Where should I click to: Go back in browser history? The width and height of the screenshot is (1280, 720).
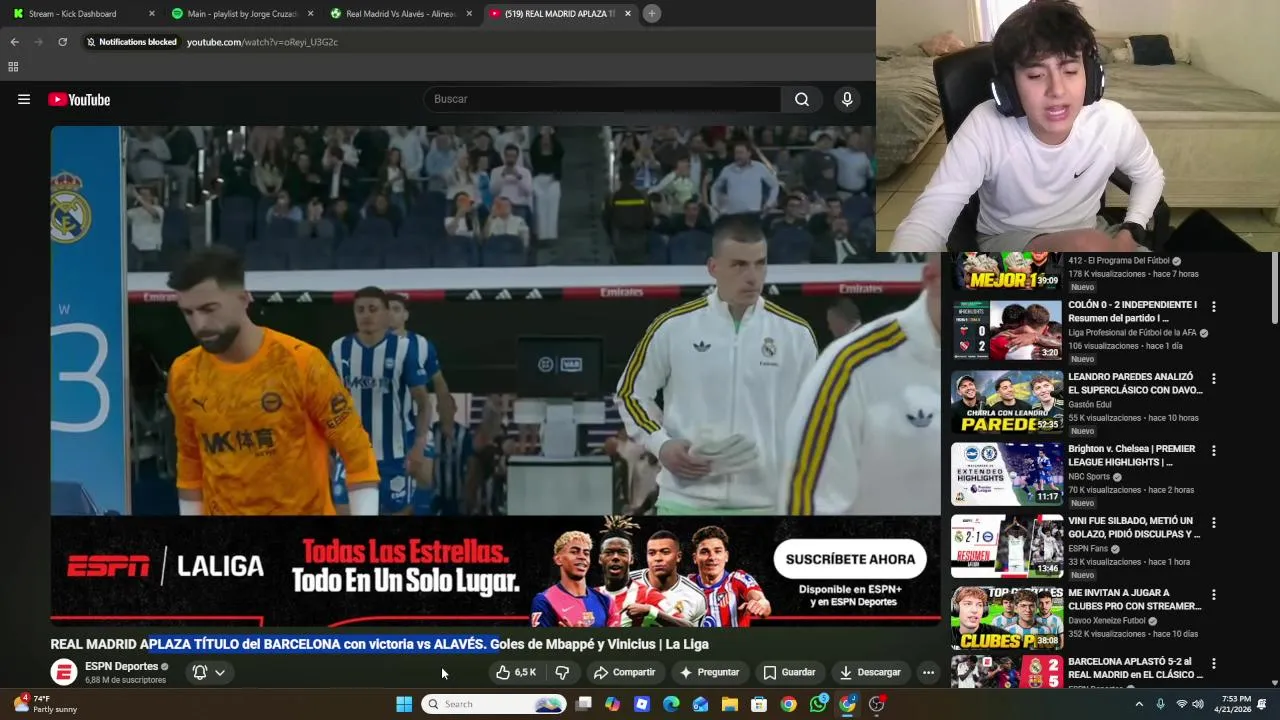[x=14, y=42]
